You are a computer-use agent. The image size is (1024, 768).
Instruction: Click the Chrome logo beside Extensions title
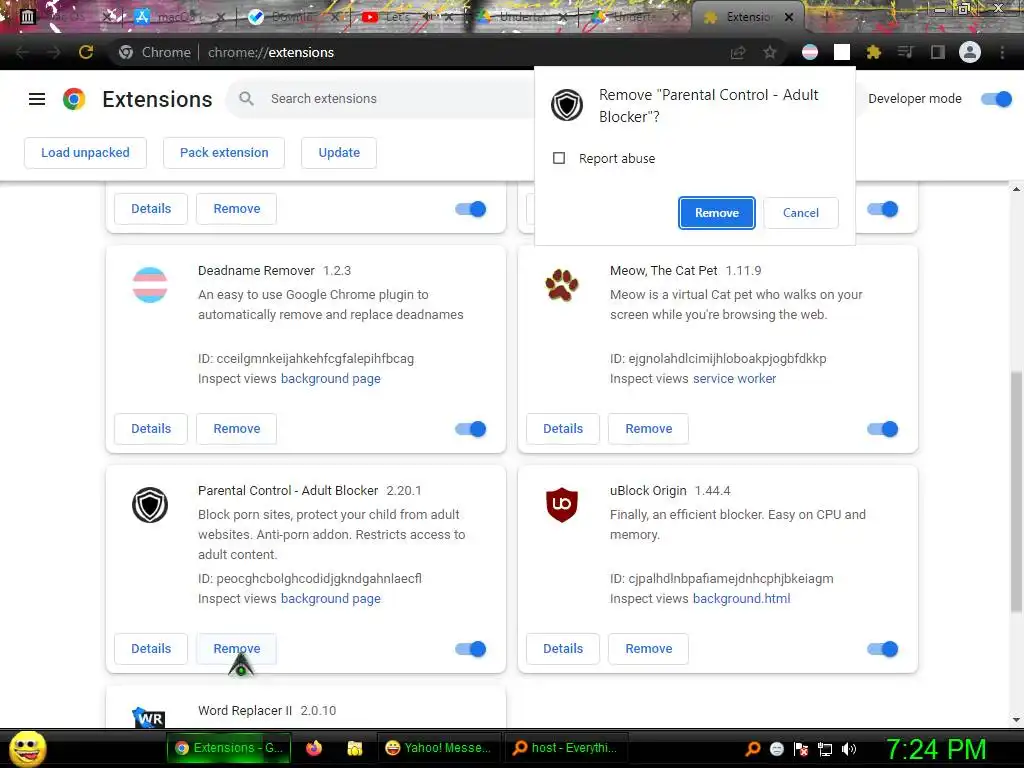coord(74,99)
